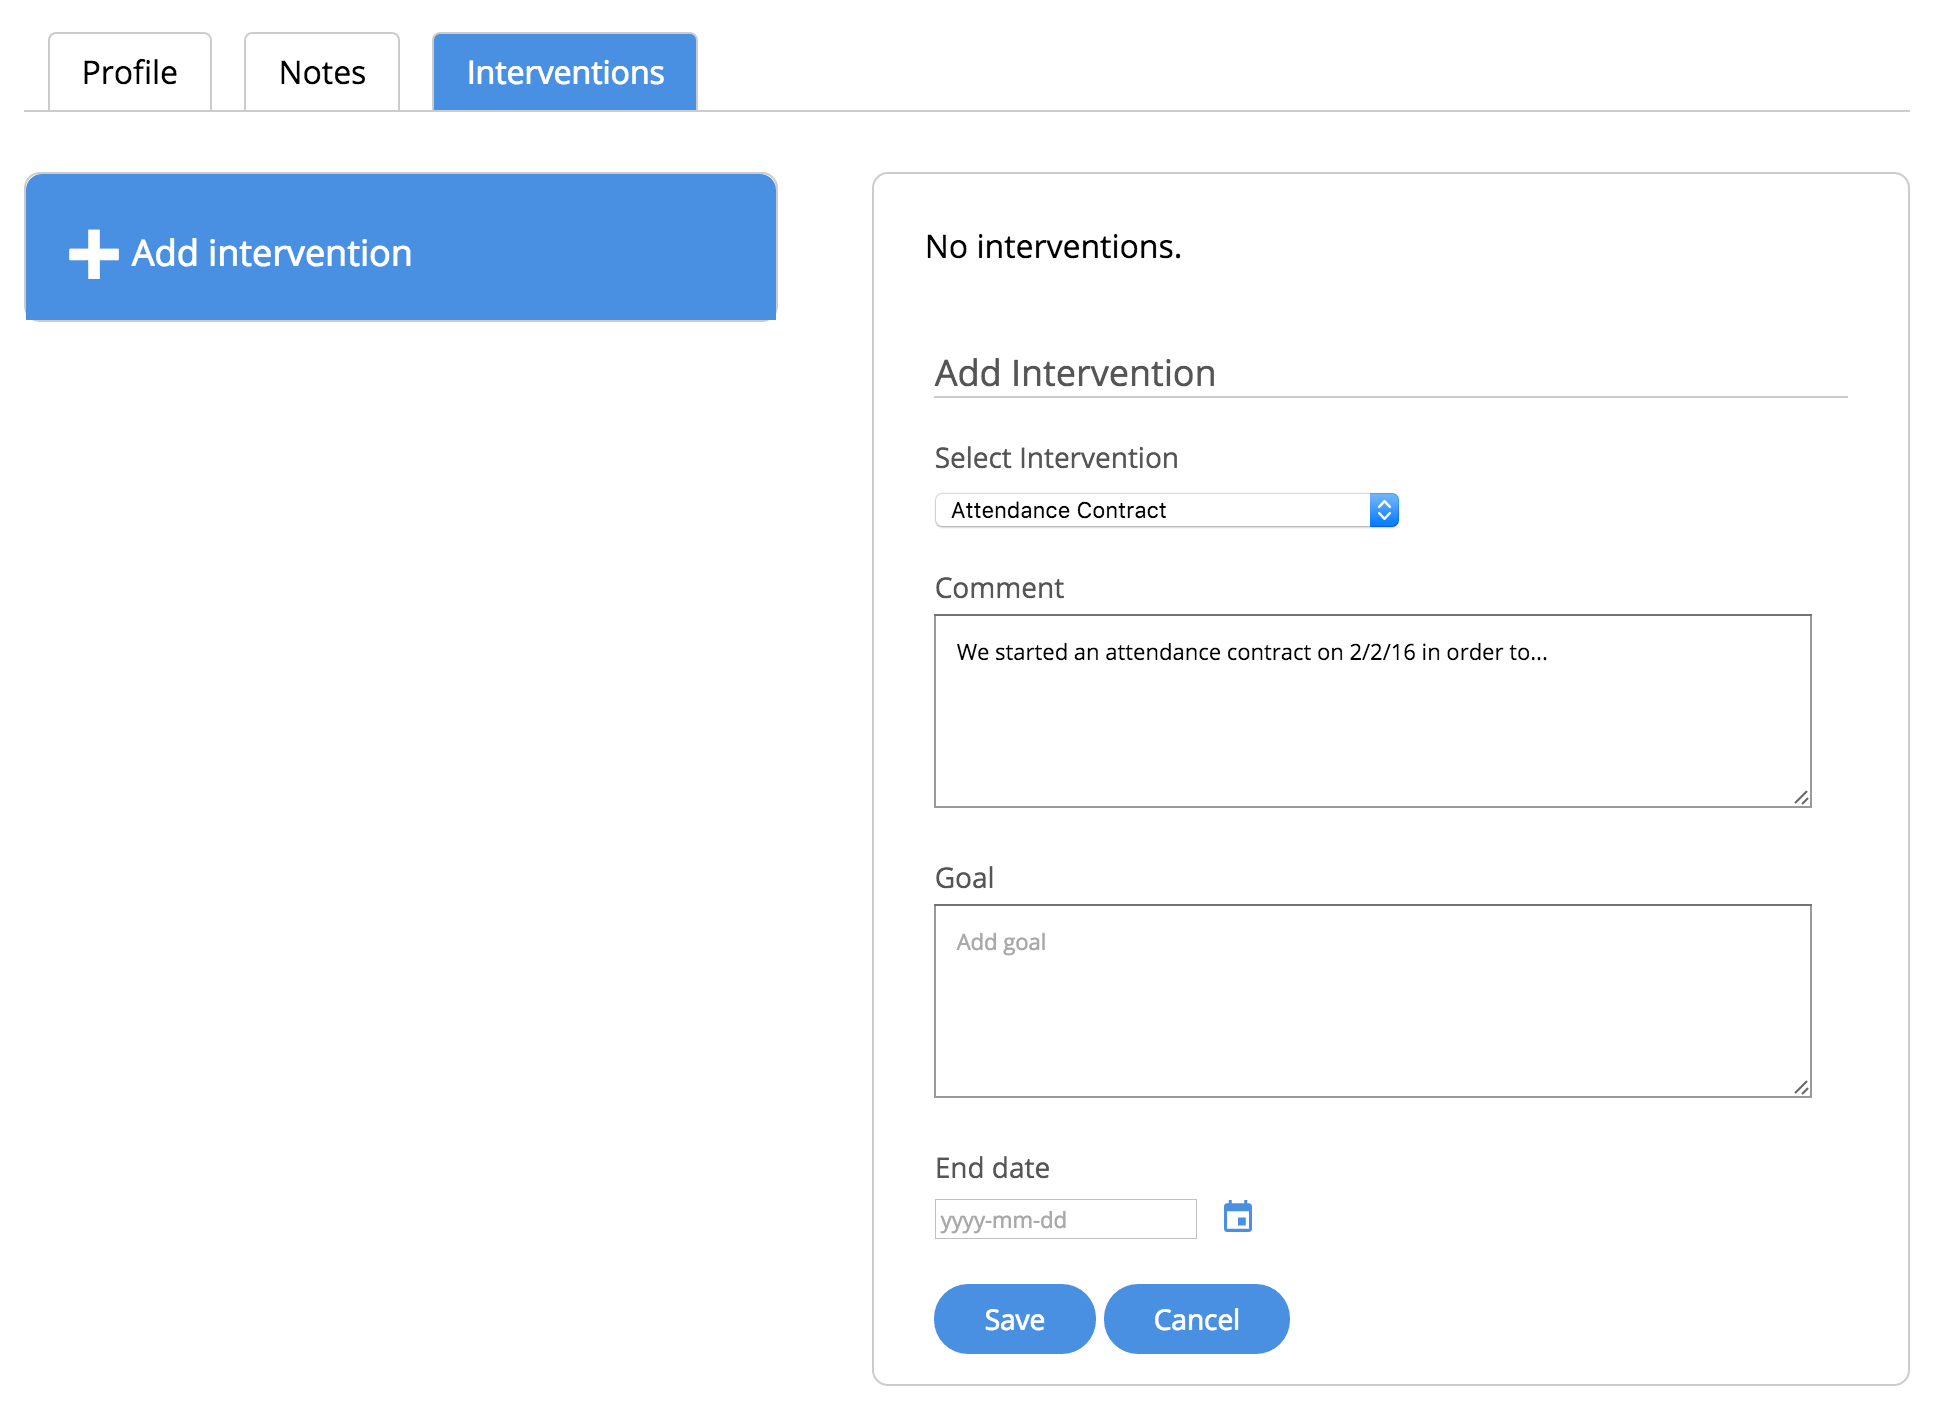The width and height of the screenshot is (1944, 1426).
Task: Click the Goal box resize handle
Action: pos(1800,1087)
